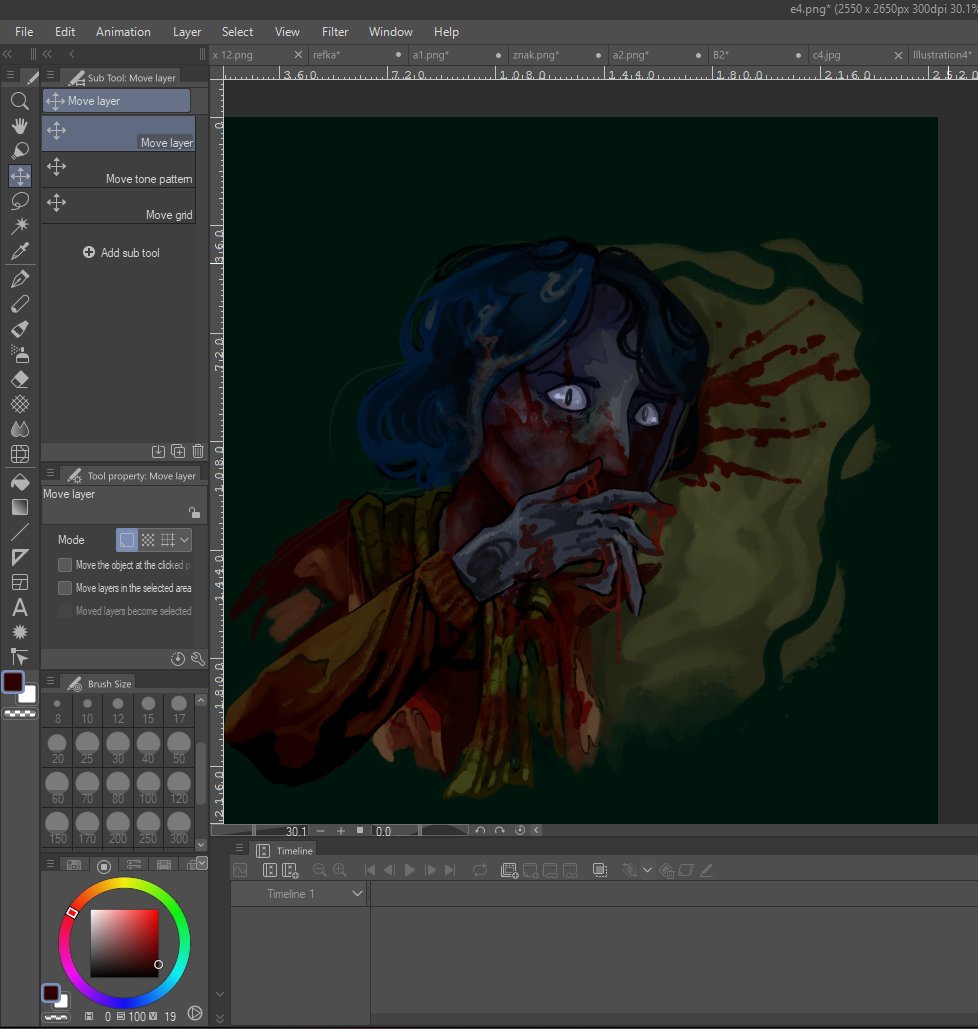Choose brush size 25

(87, 748)
